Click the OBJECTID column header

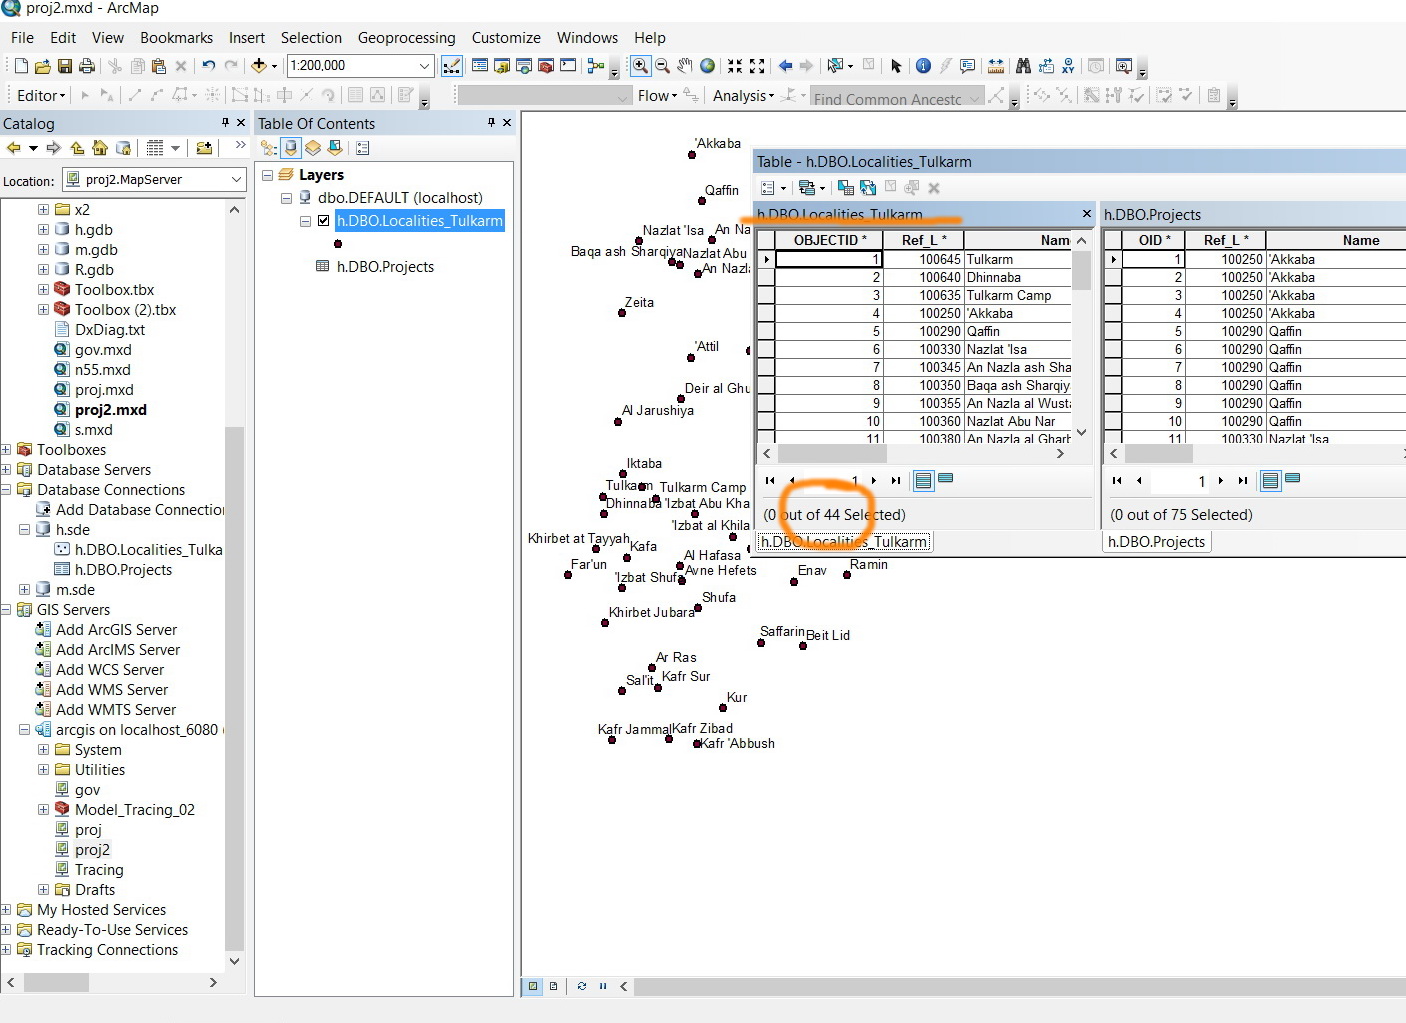[x=829, y=240]
